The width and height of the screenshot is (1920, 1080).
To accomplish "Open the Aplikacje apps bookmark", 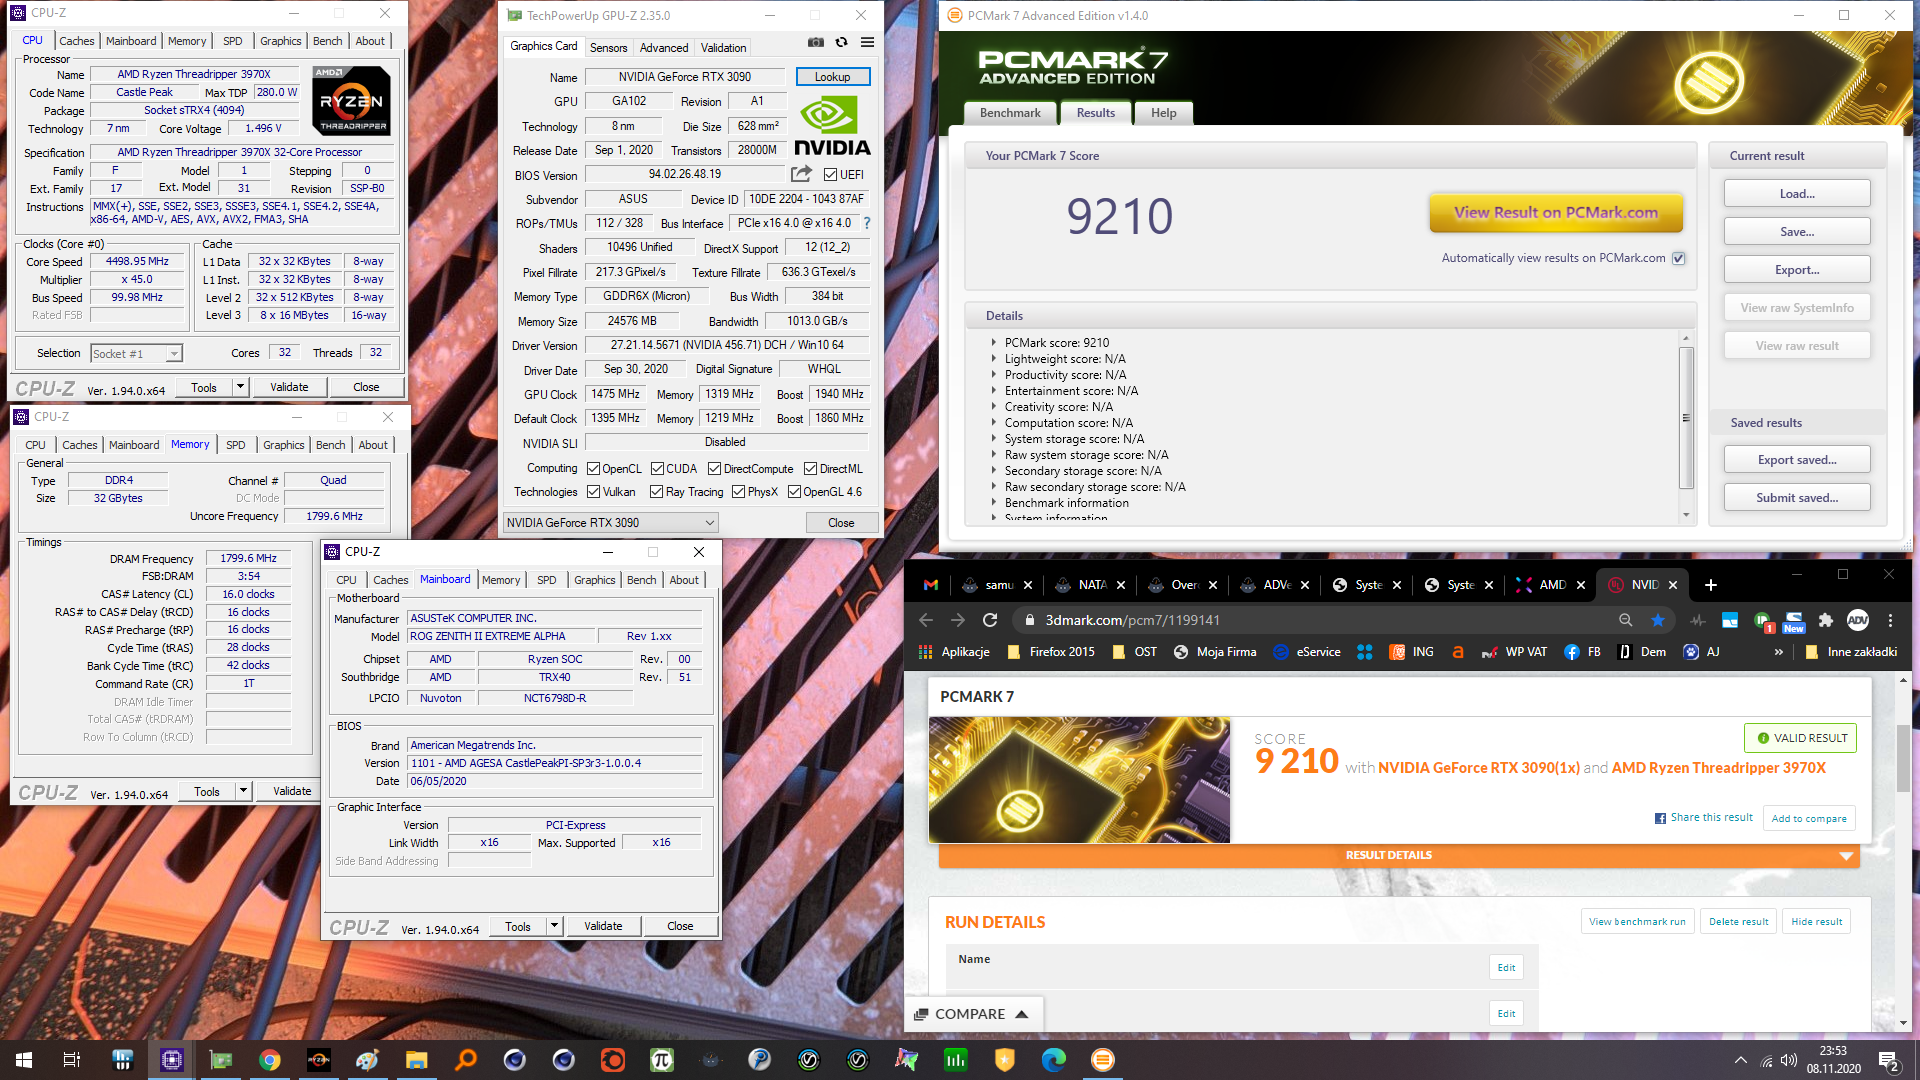I will coord(954,652).
